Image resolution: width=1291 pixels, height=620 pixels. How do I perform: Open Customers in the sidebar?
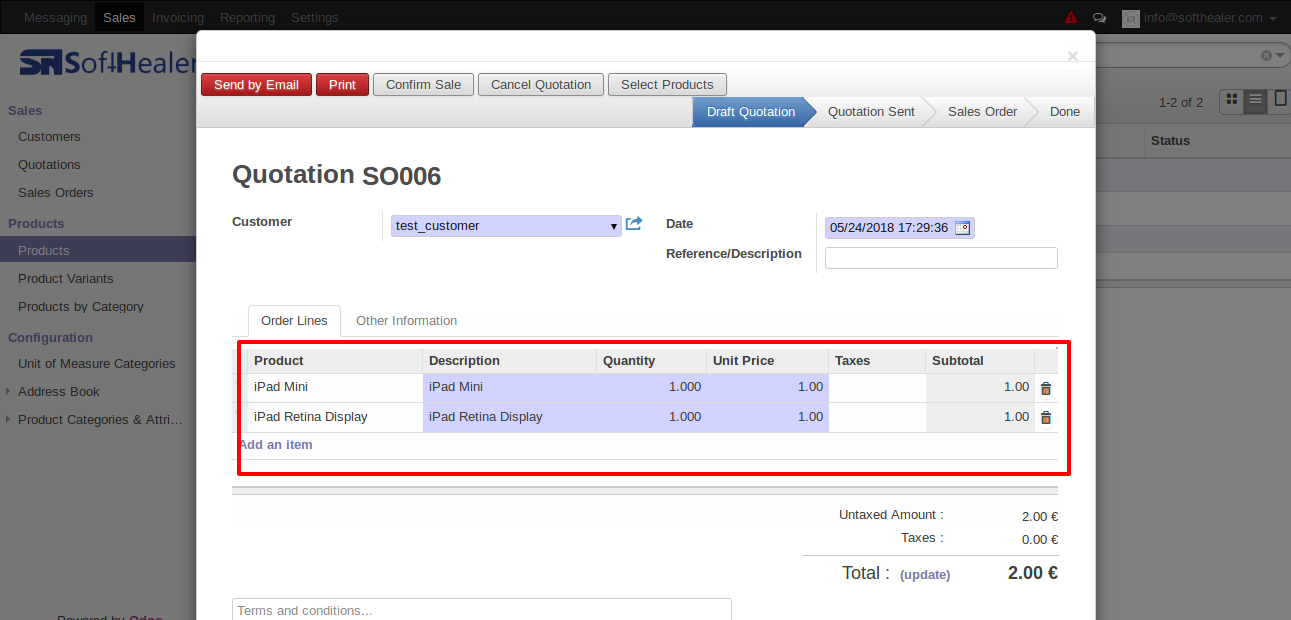(x=49, y=137)
